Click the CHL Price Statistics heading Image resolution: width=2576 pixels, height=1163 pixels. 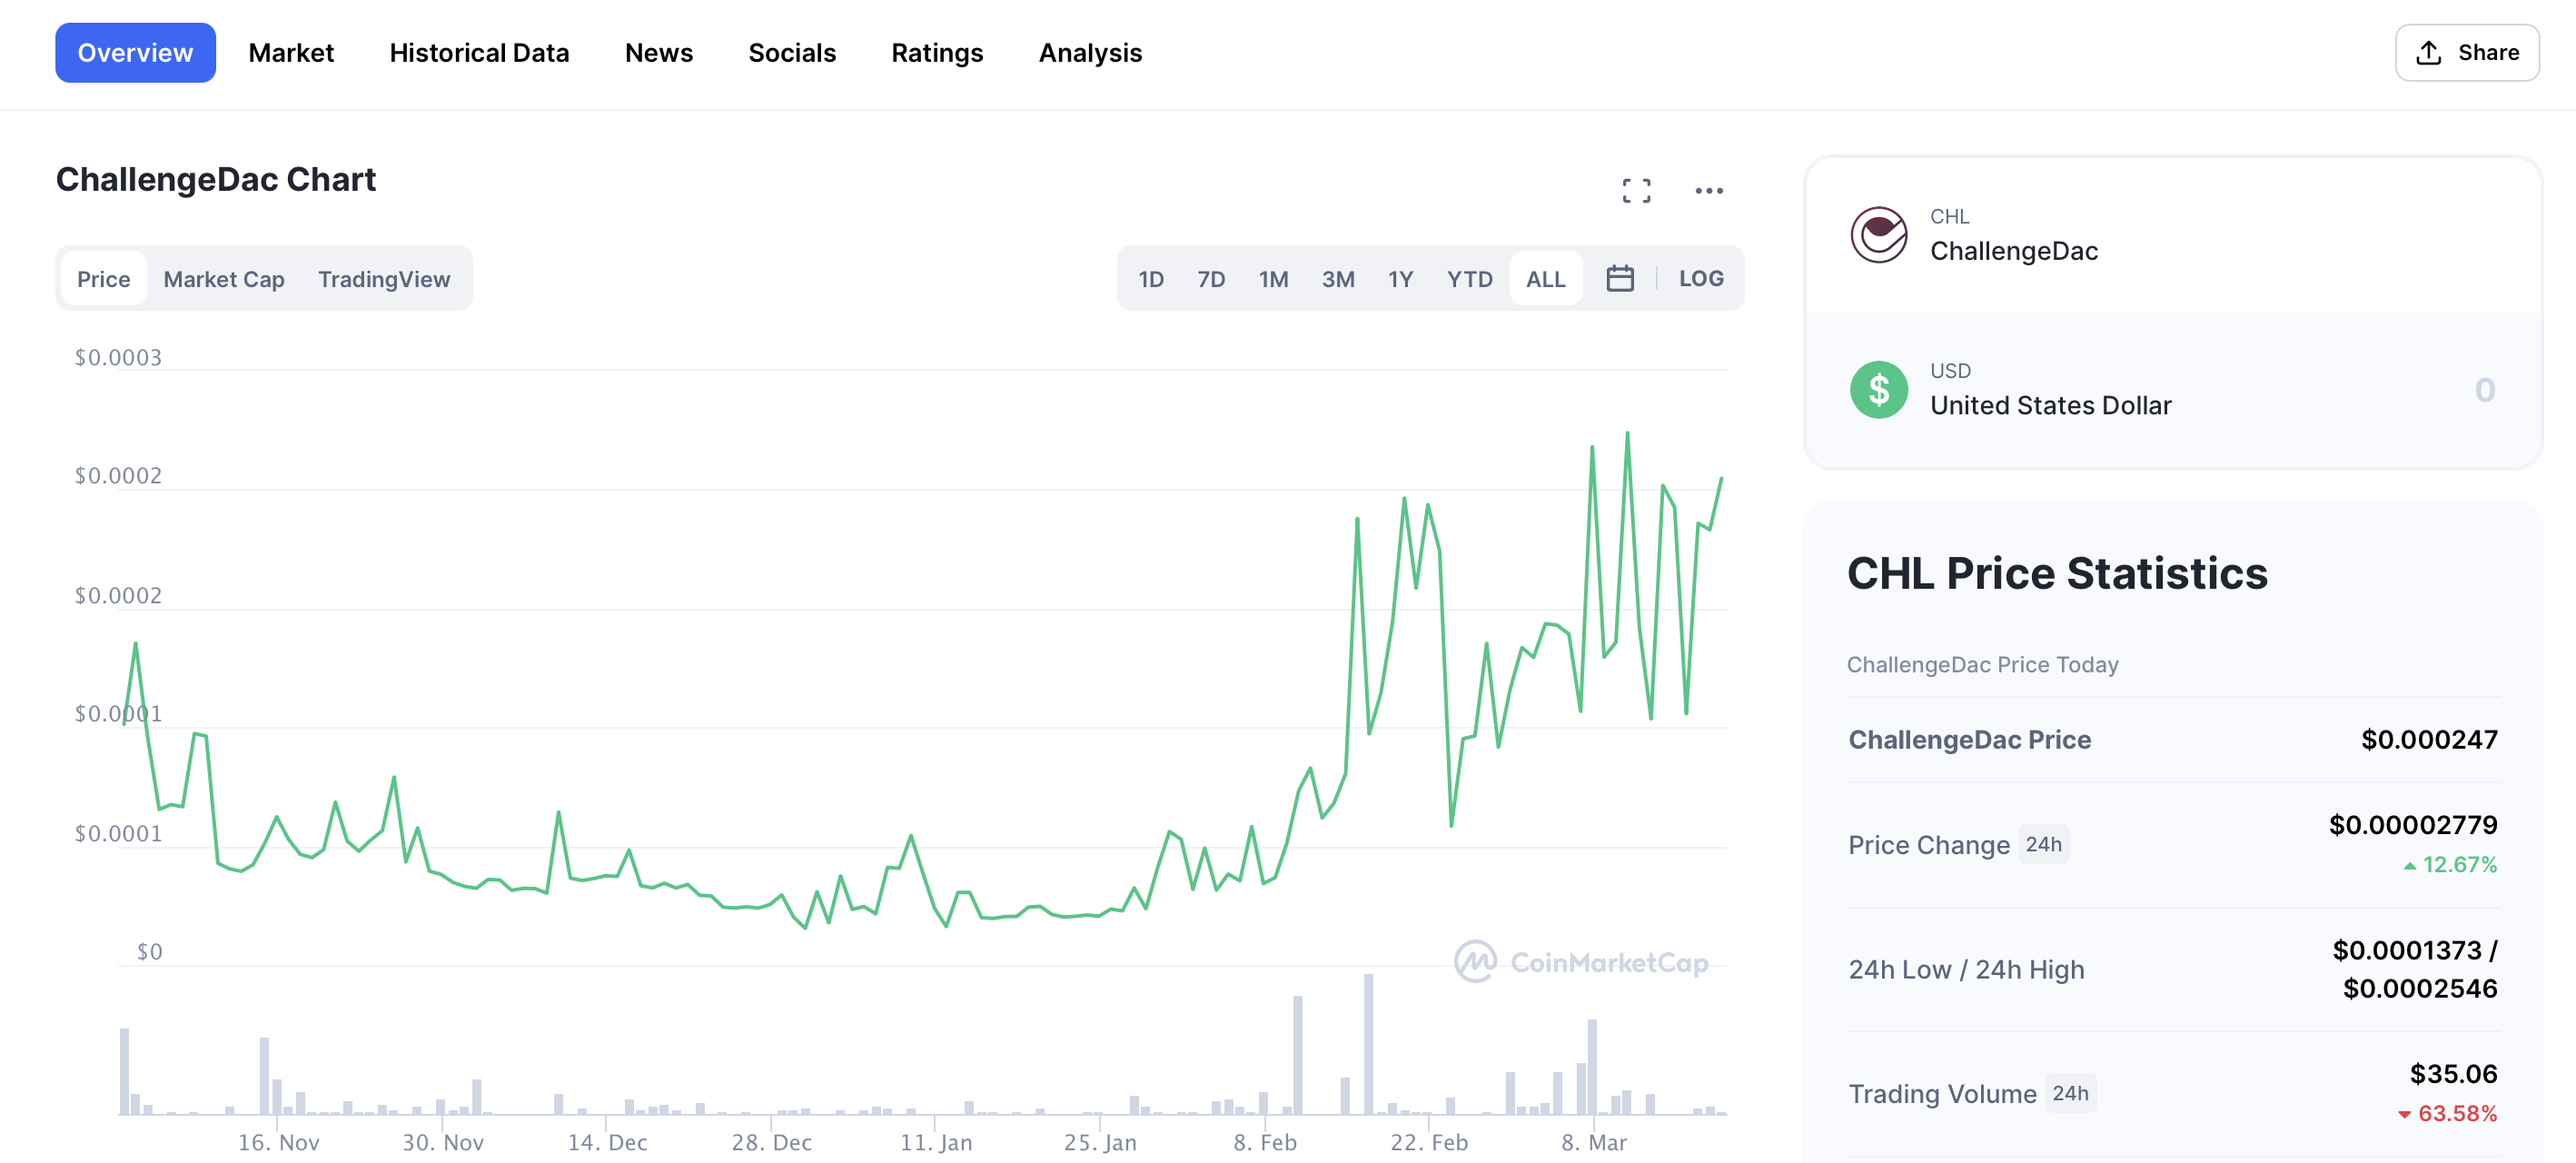[x=2056, y=574]
